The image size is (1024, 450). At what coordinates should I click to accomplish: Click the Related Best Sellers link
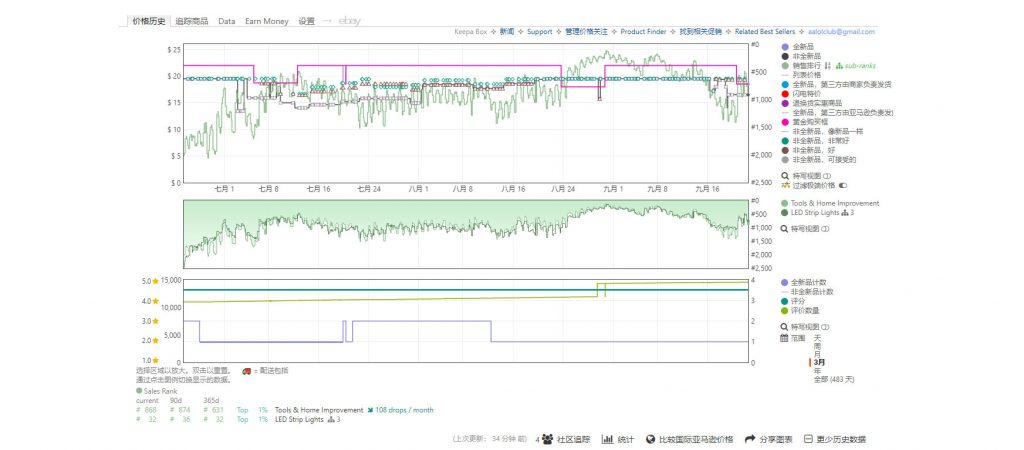[x=766, y=32]
